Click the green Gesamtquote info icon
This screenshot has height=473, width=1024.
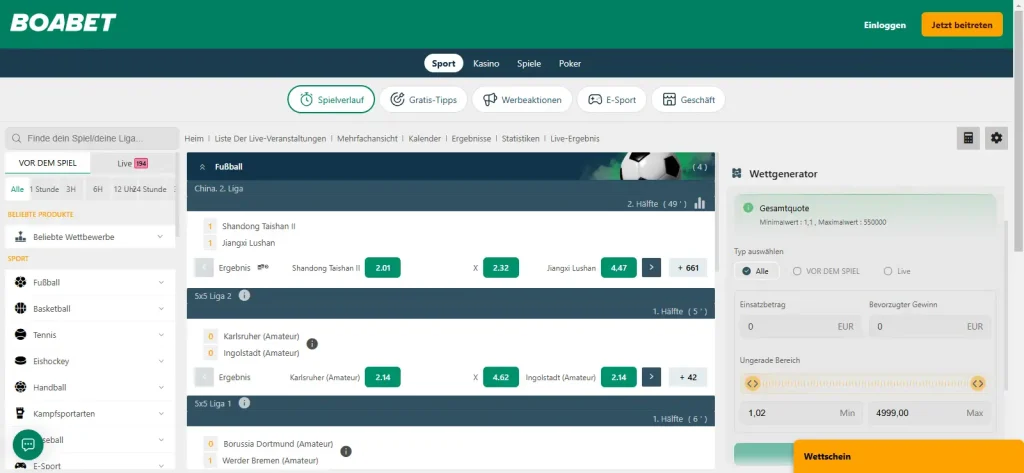(748, 208)
